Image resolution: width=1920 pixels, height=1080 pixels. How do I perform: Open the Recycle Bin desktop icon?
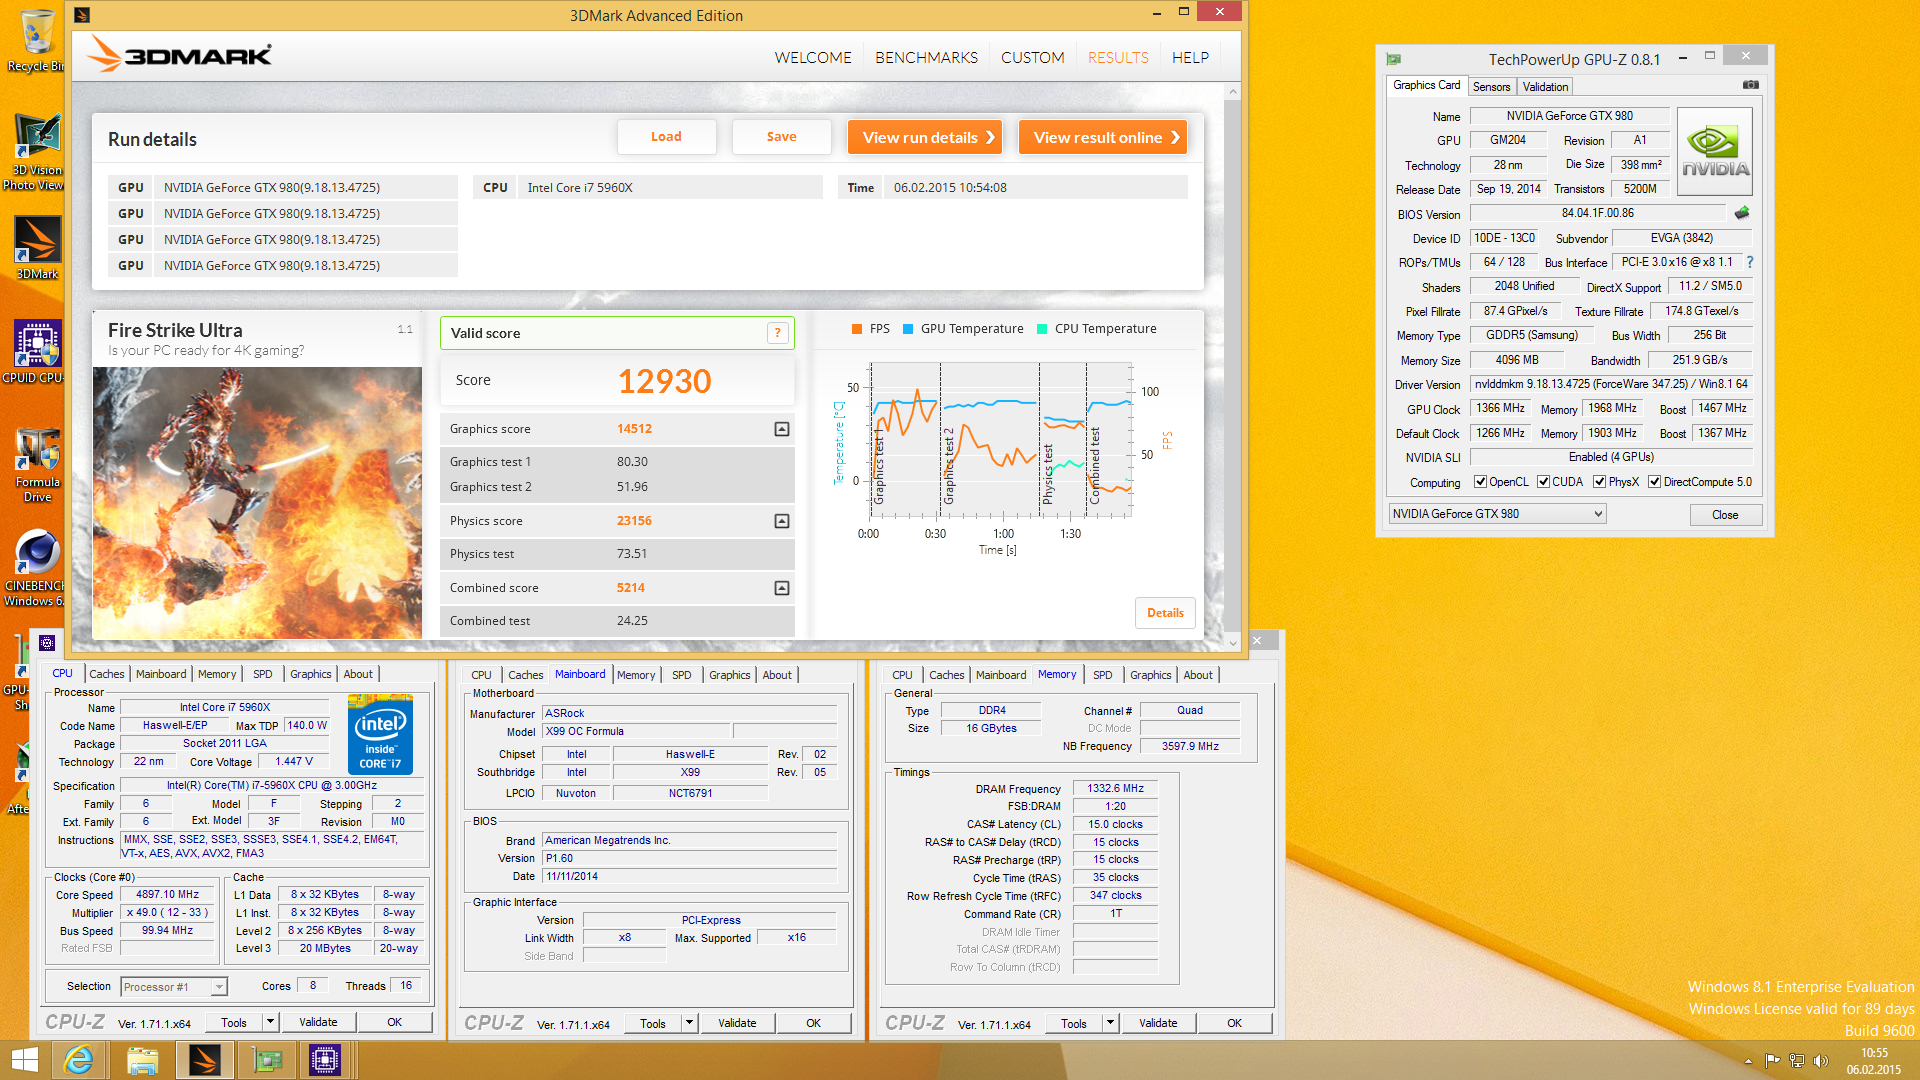[36, 41]
